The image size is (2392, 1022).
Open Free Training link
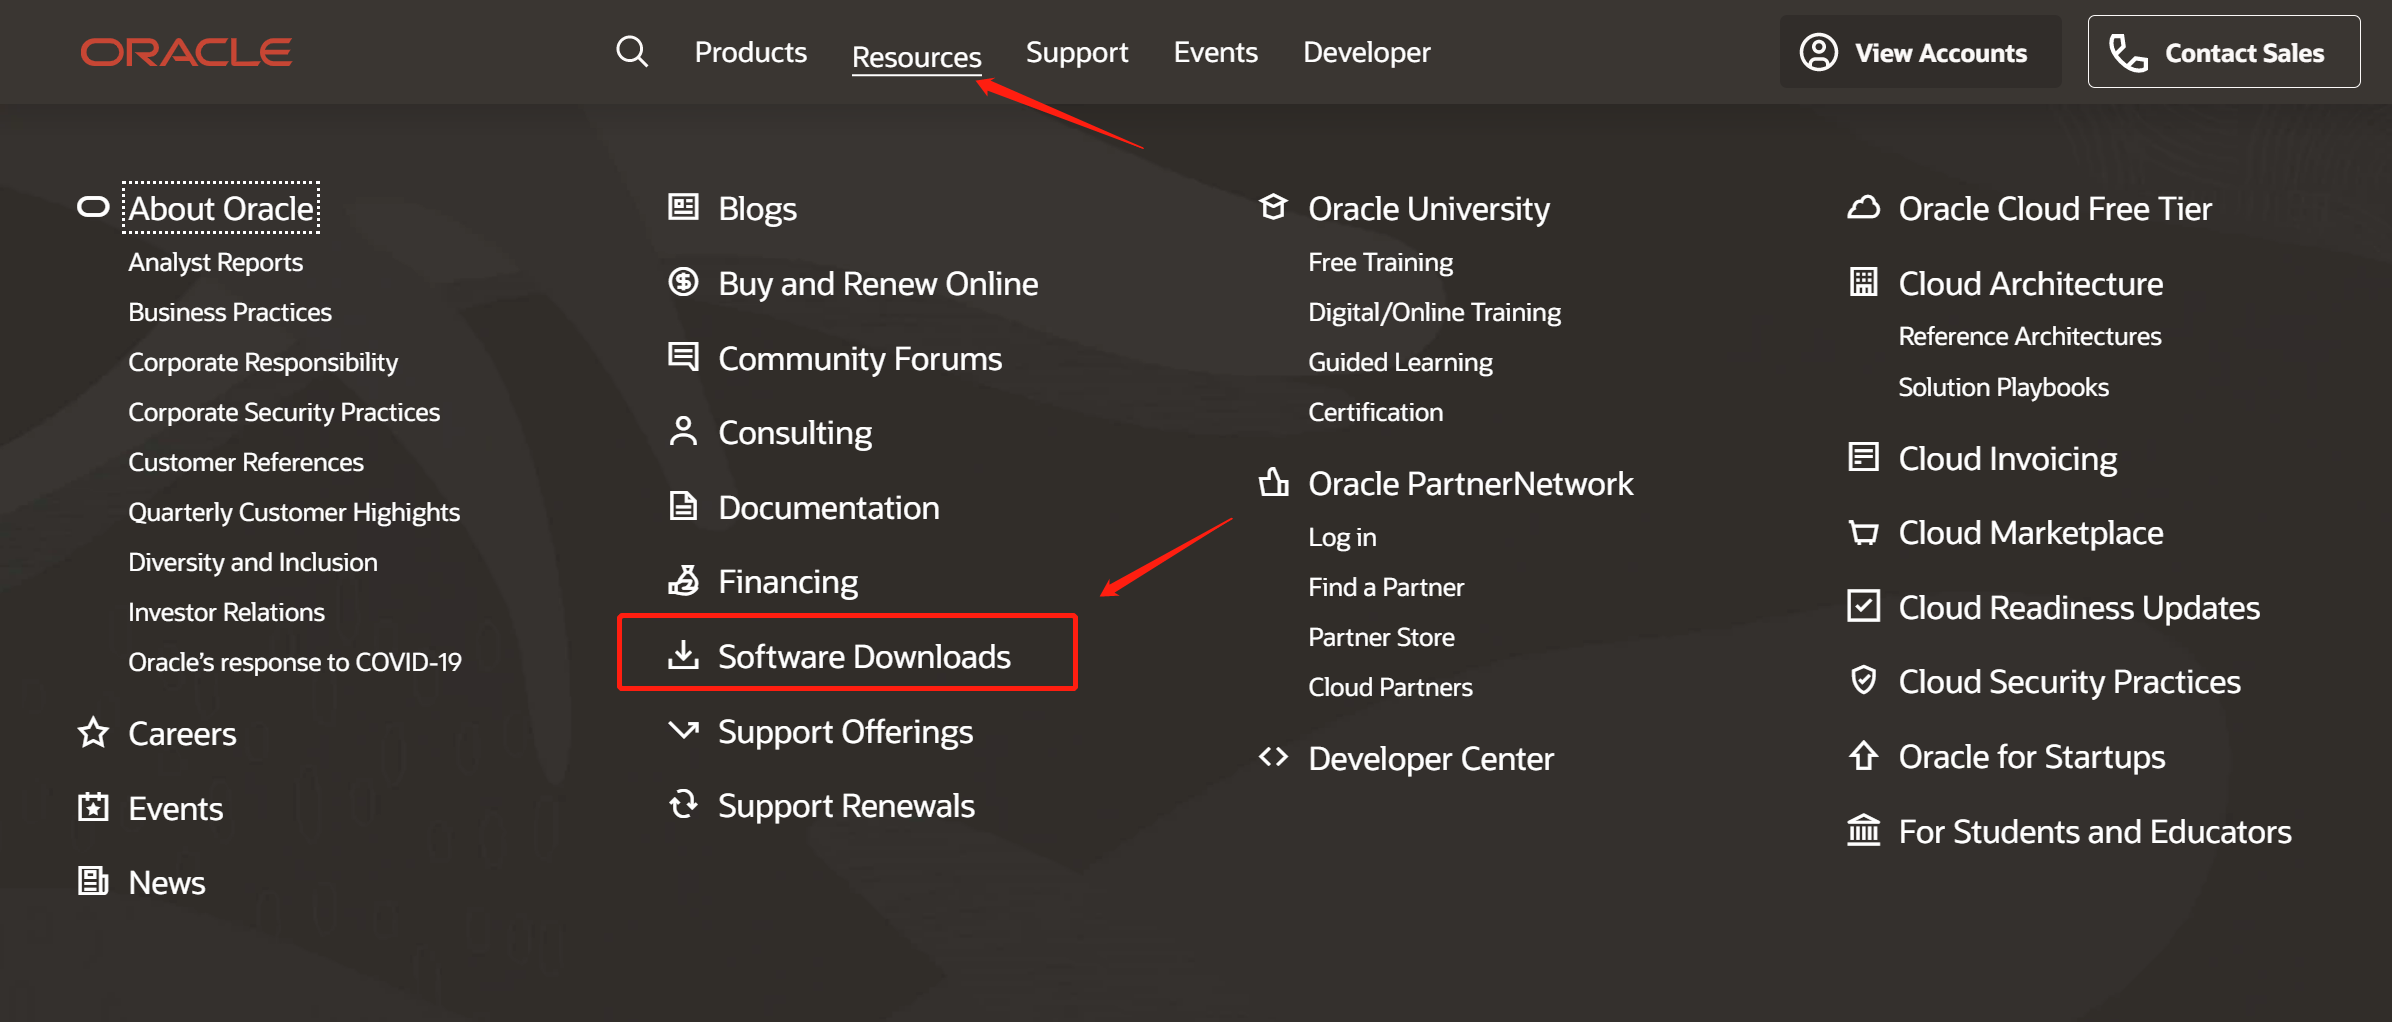point(1381,262)
